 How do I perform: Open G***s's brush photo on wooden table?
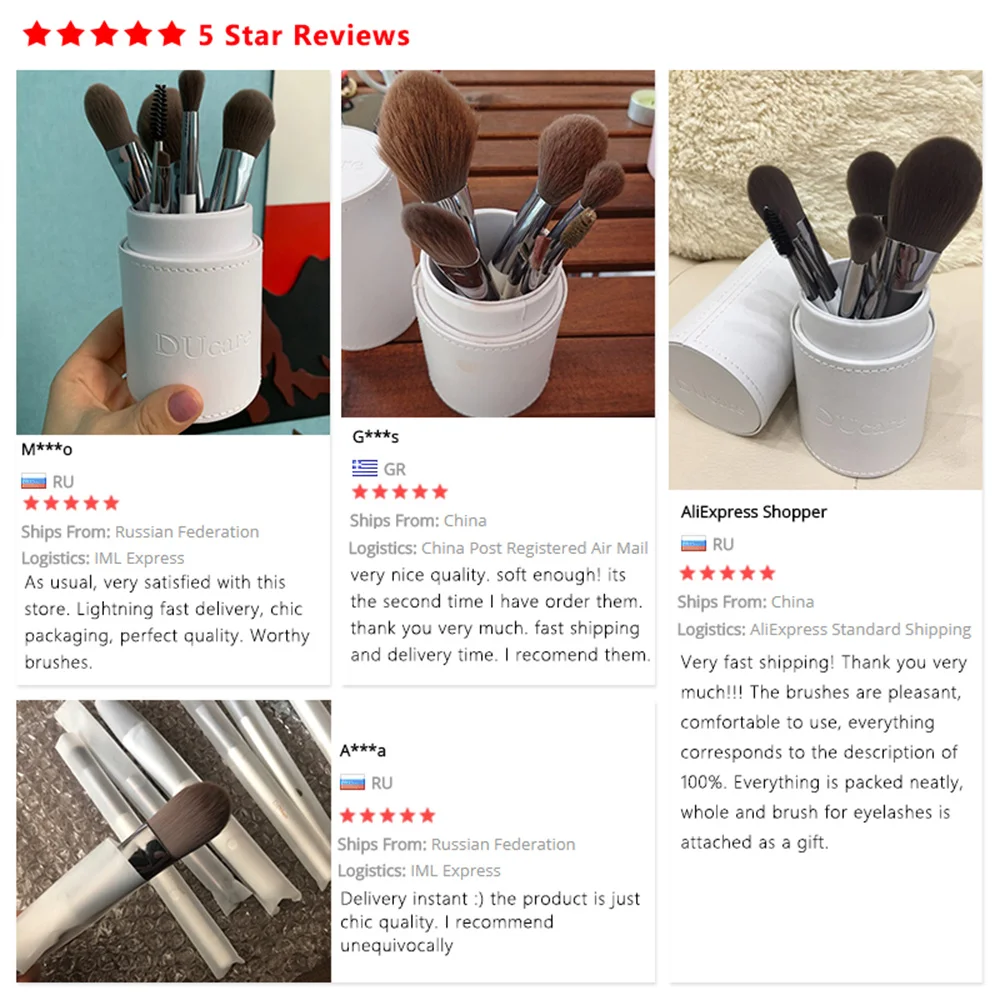pos(498,244)
